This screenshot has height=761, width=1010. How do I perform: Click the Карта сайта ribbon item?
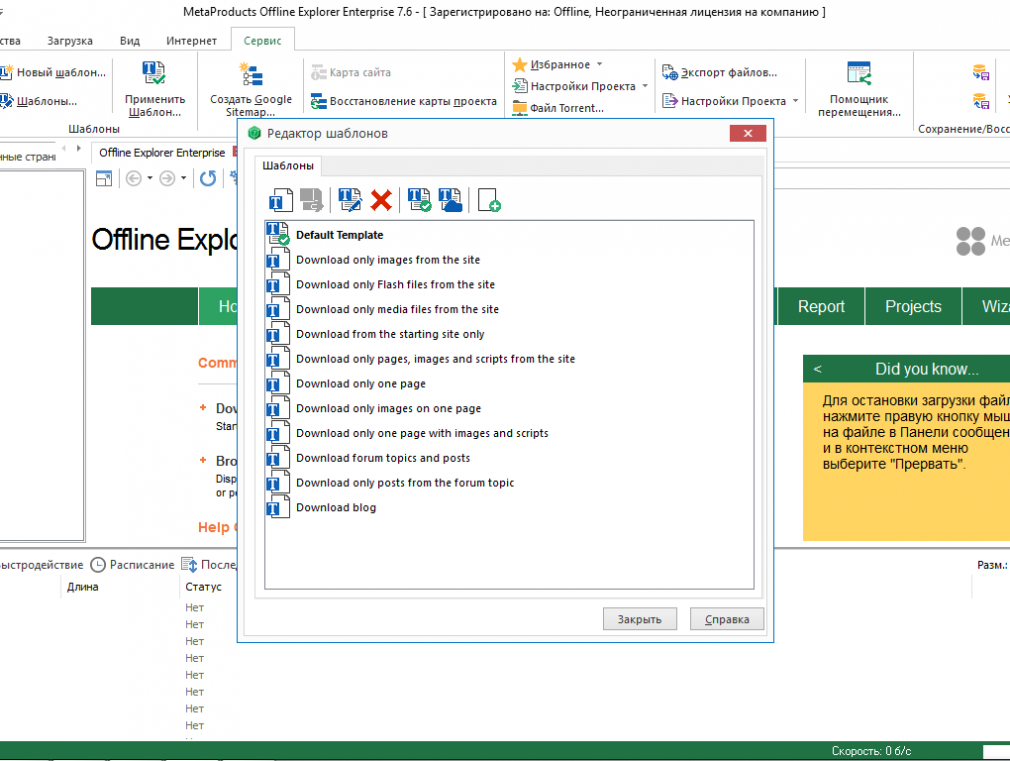(x=351, y=72)
